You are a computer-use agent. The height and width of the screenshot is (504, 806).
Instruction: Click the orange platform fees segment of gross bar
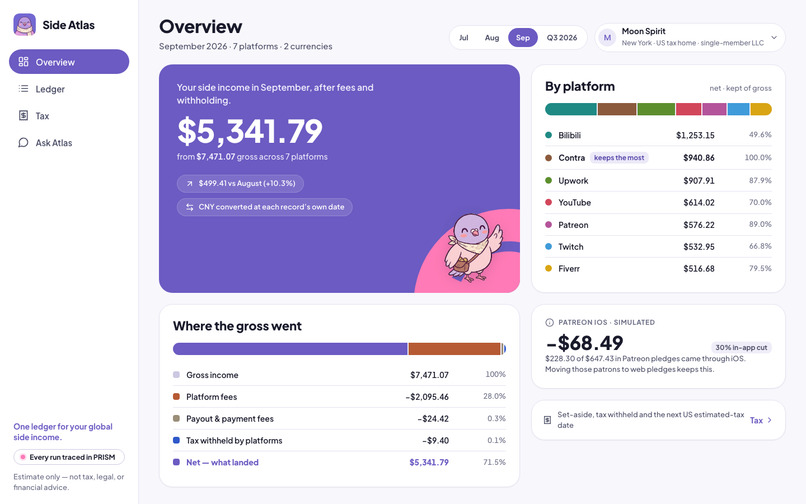point(454,349)
